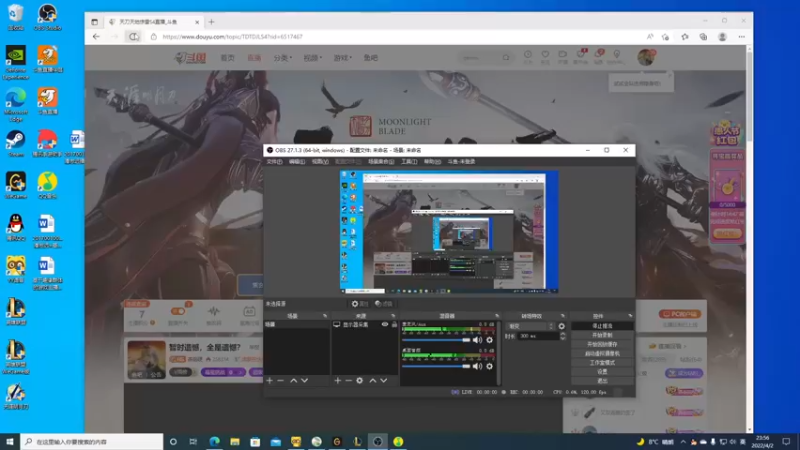
Task: Open scene transition settings gear
Action: coord(562,326)
